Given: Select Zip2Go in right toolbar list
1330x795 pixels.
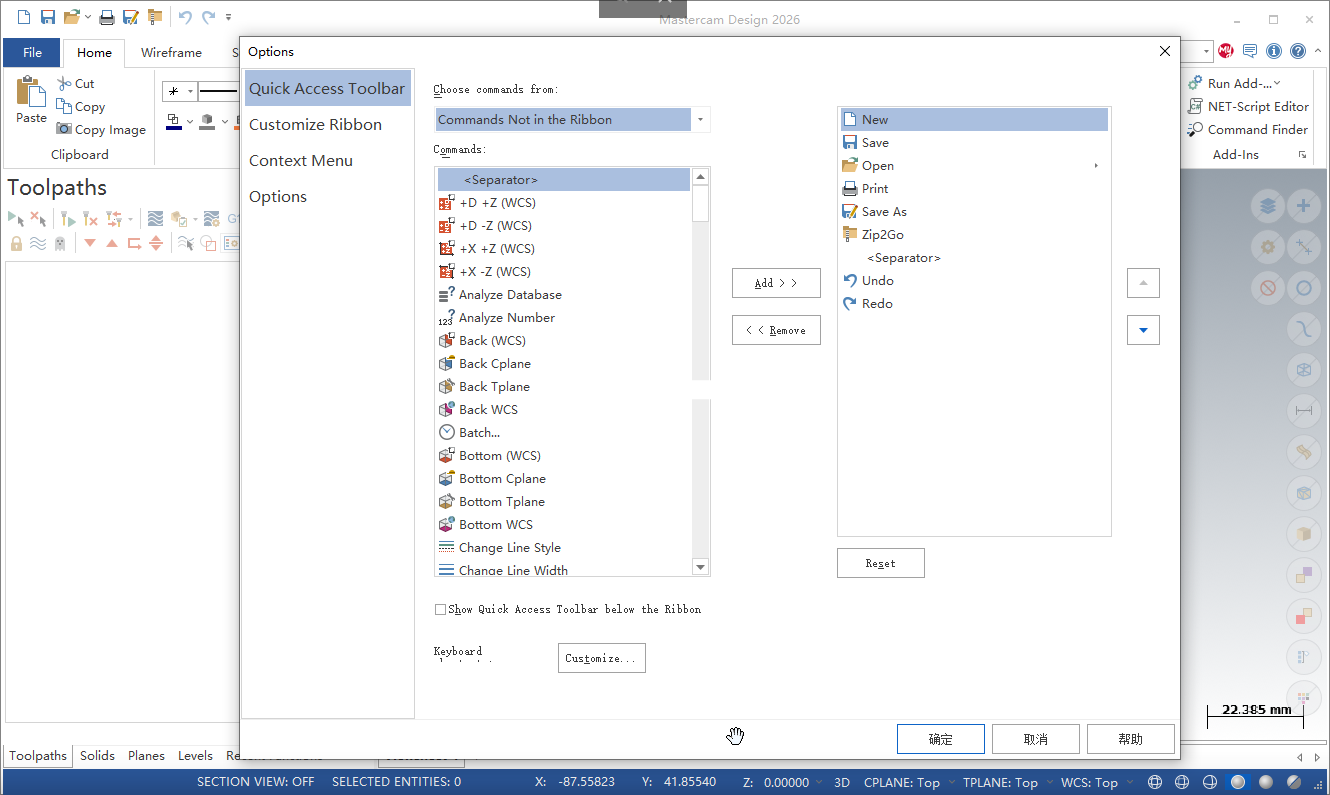Looking at the screenshot, I should pyautogui.click(x=975, y=235).
